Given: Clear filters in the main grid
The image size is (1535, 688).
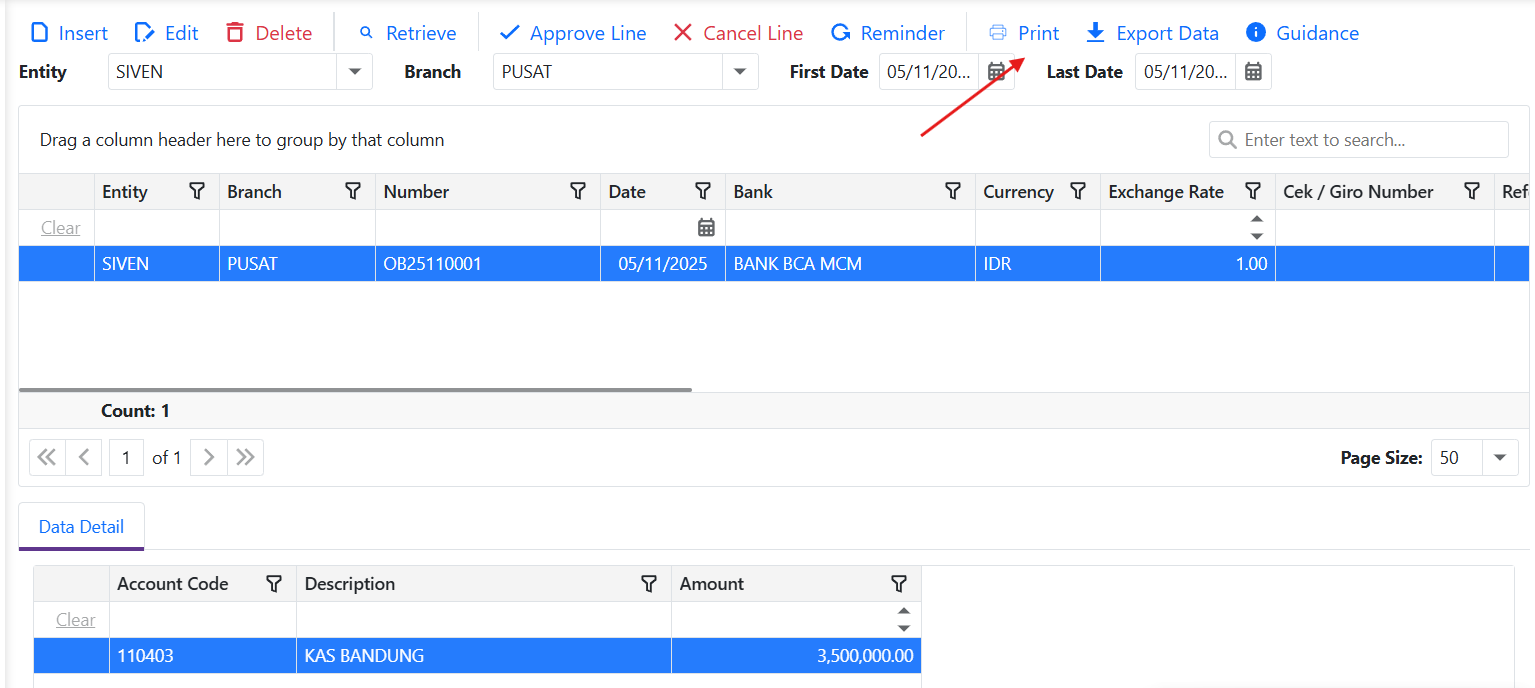Looking at the screenshot, I should (60, 228).
